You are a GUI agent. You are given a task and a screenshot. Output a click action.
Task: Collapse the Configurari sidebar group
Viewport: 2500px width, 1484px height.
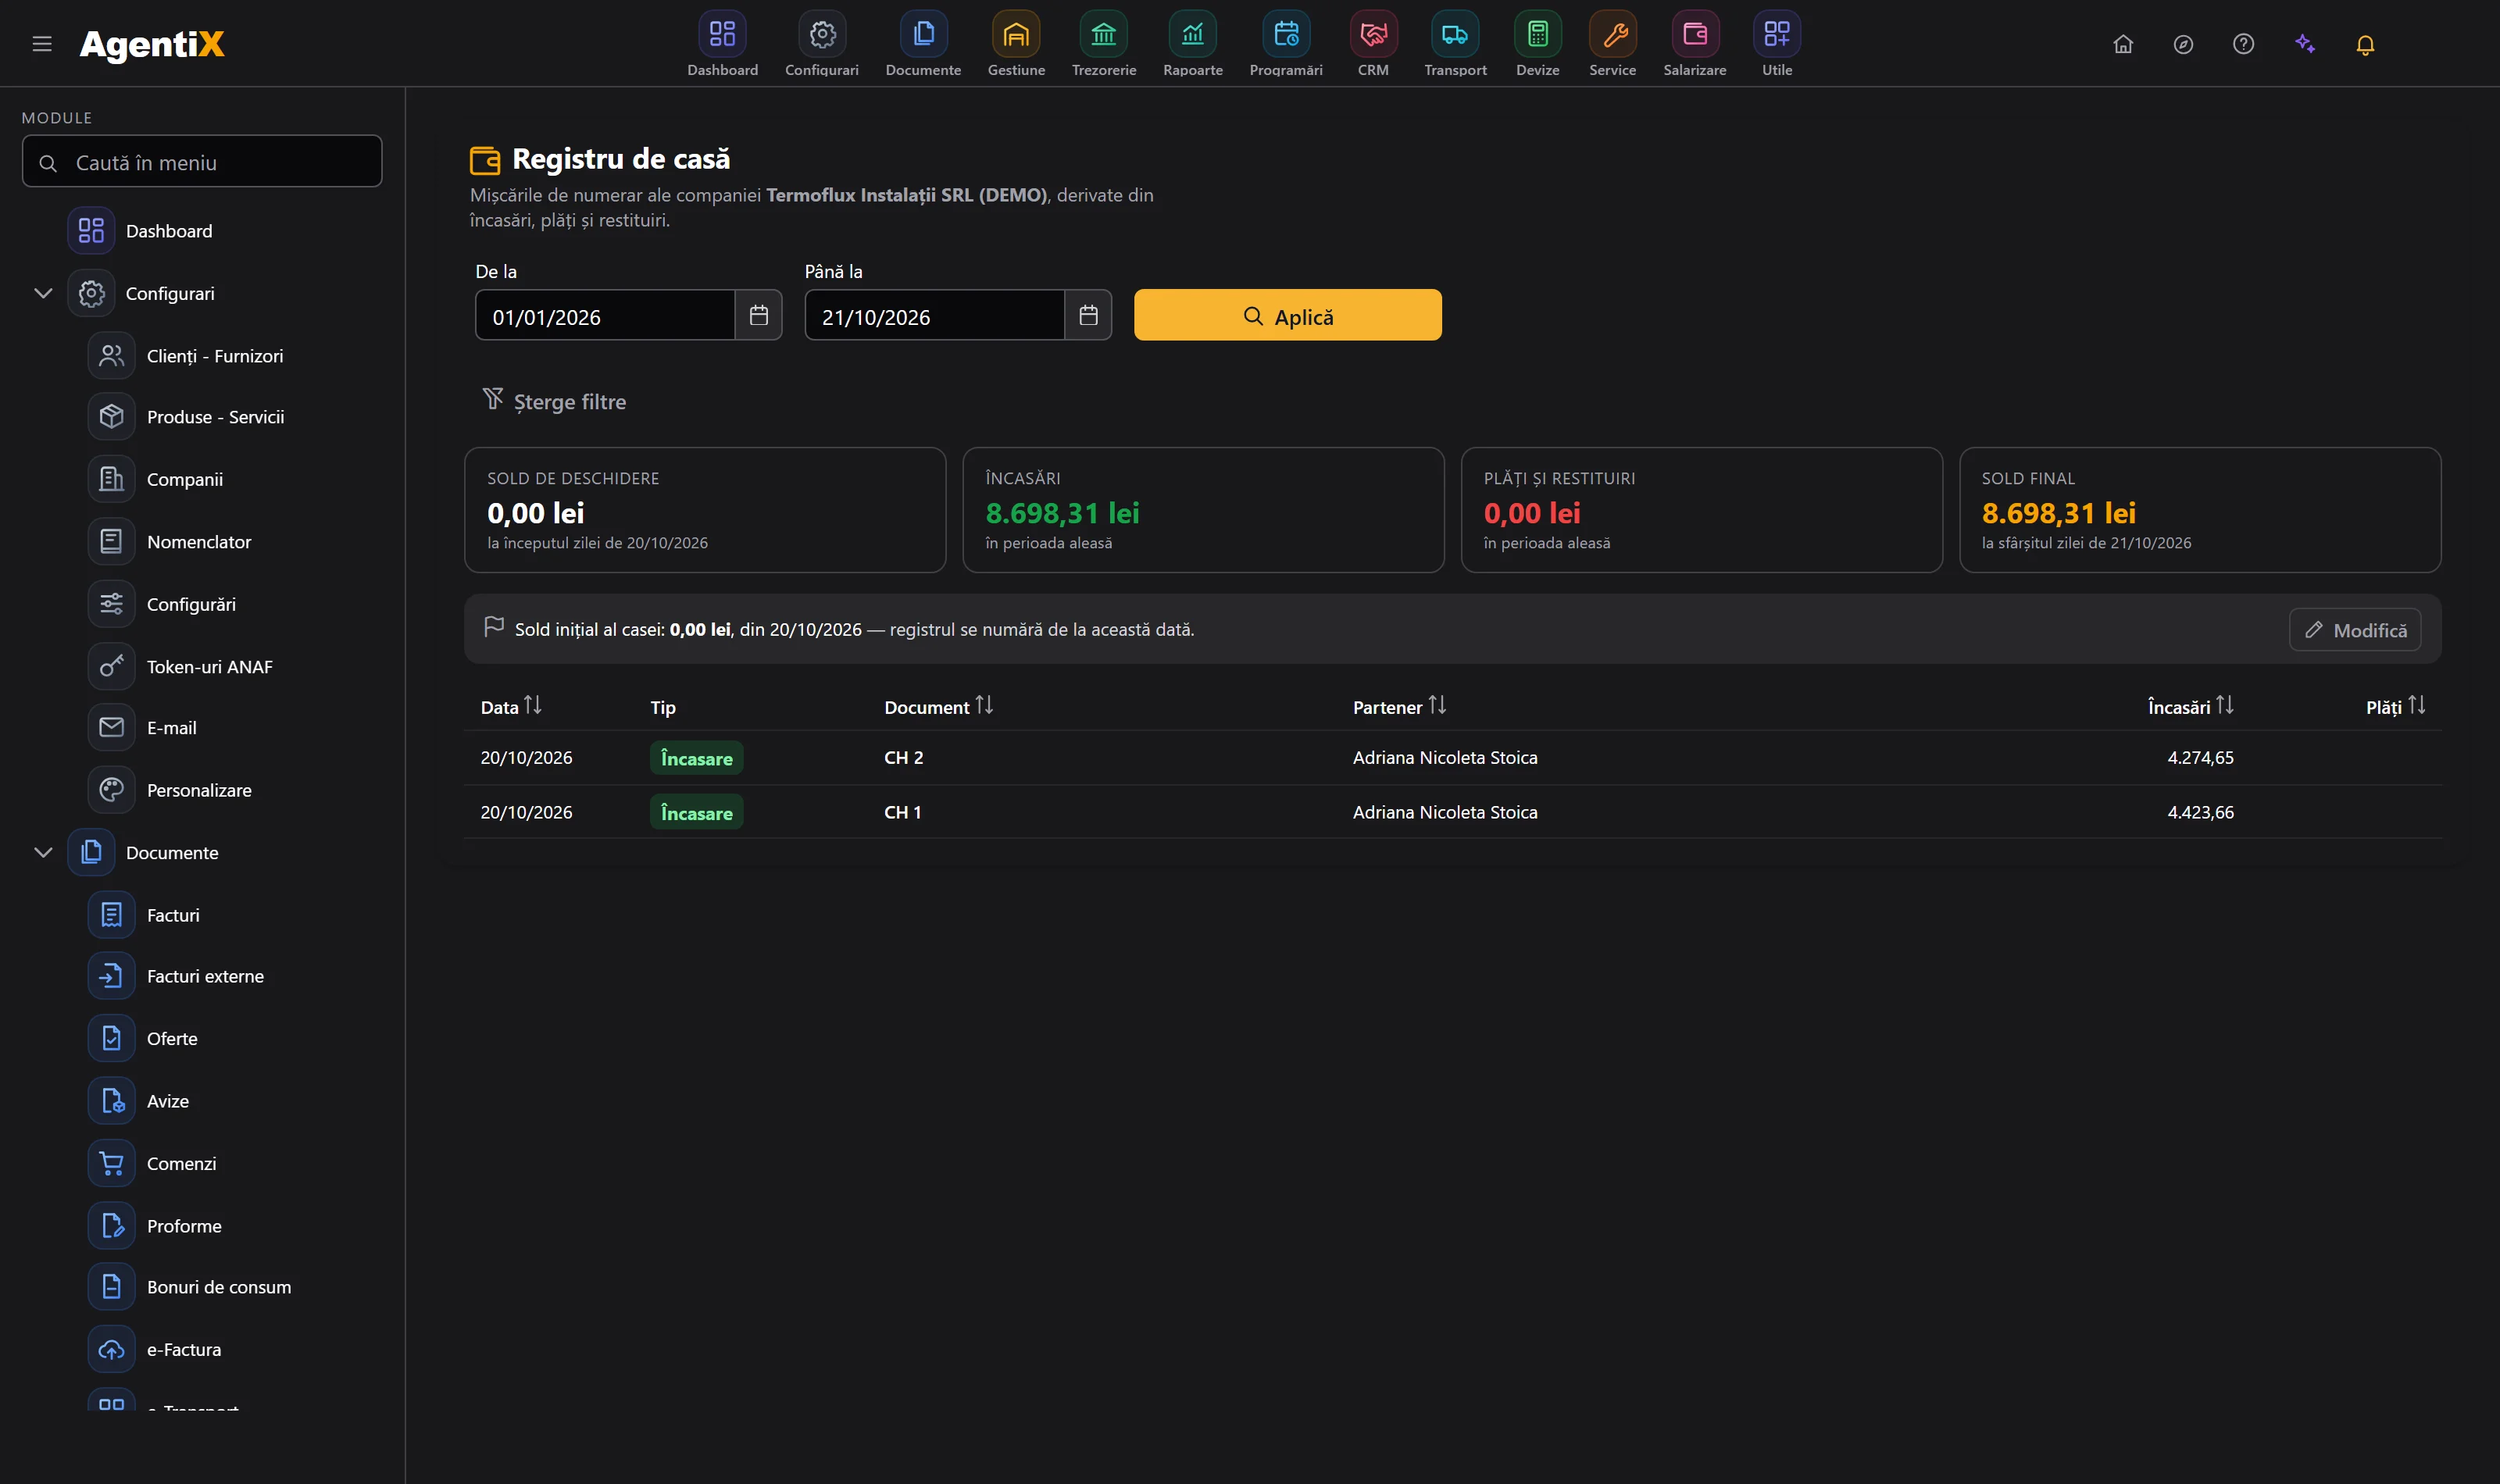[x=43, y=293]
